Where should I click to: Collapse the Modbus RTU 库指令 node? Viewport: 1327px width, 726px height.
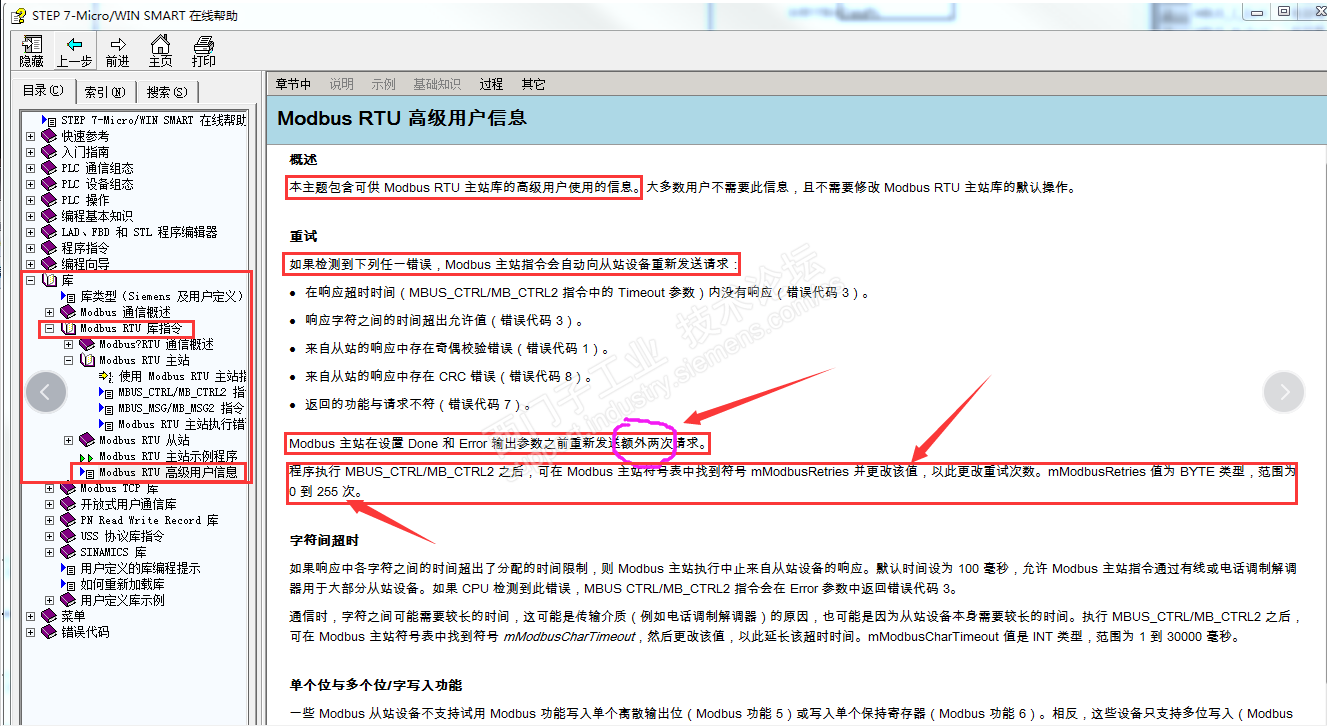coord(50,328)
